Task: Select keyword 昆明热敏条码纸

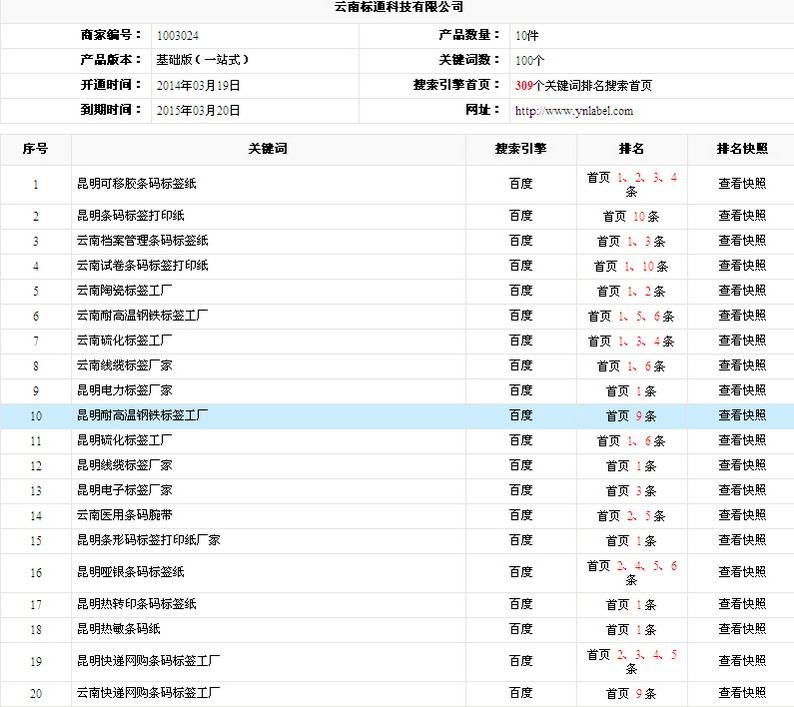Action: 118,629
